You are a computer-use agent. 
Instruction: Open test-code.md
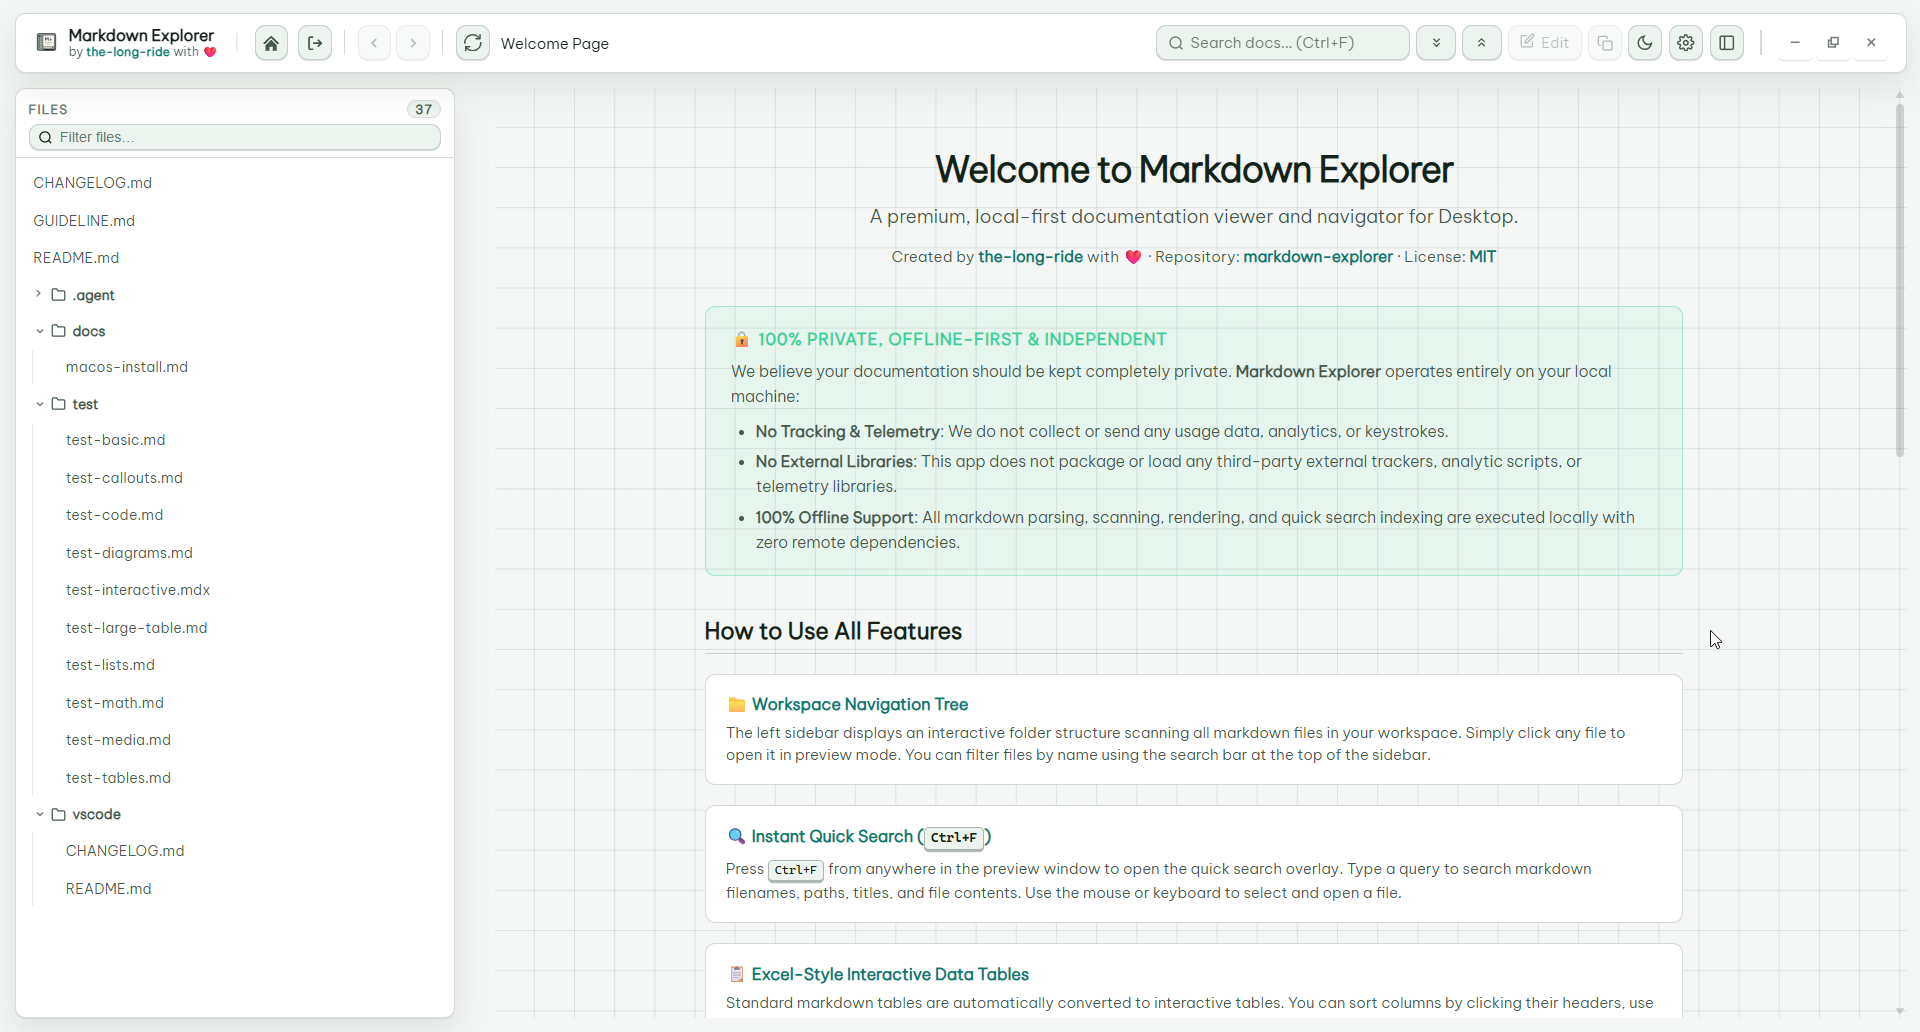click(x=114, y=515)
